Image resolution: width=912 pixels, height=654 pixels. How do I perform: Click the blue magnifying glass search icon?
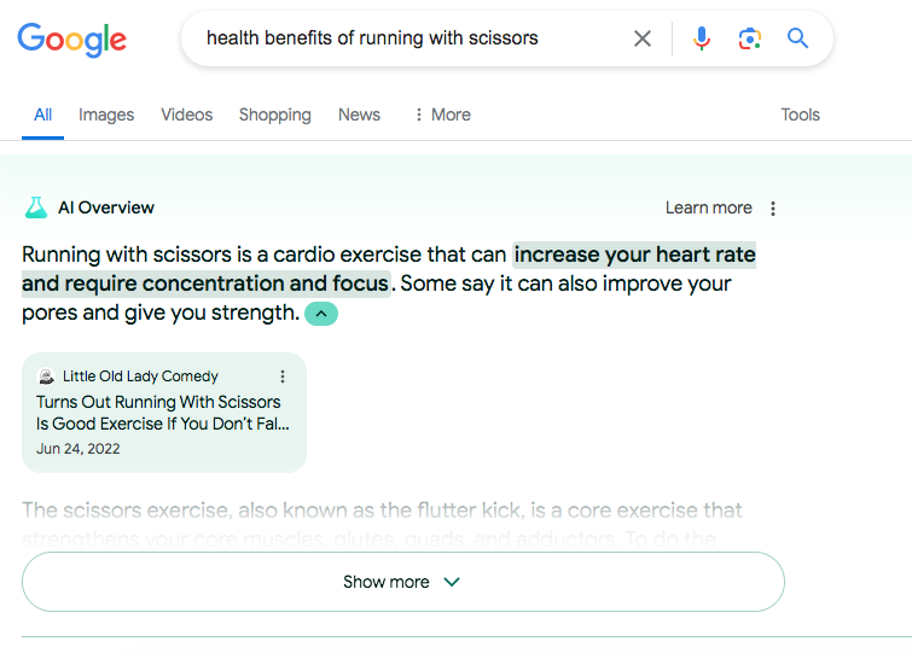coord(797,39)
